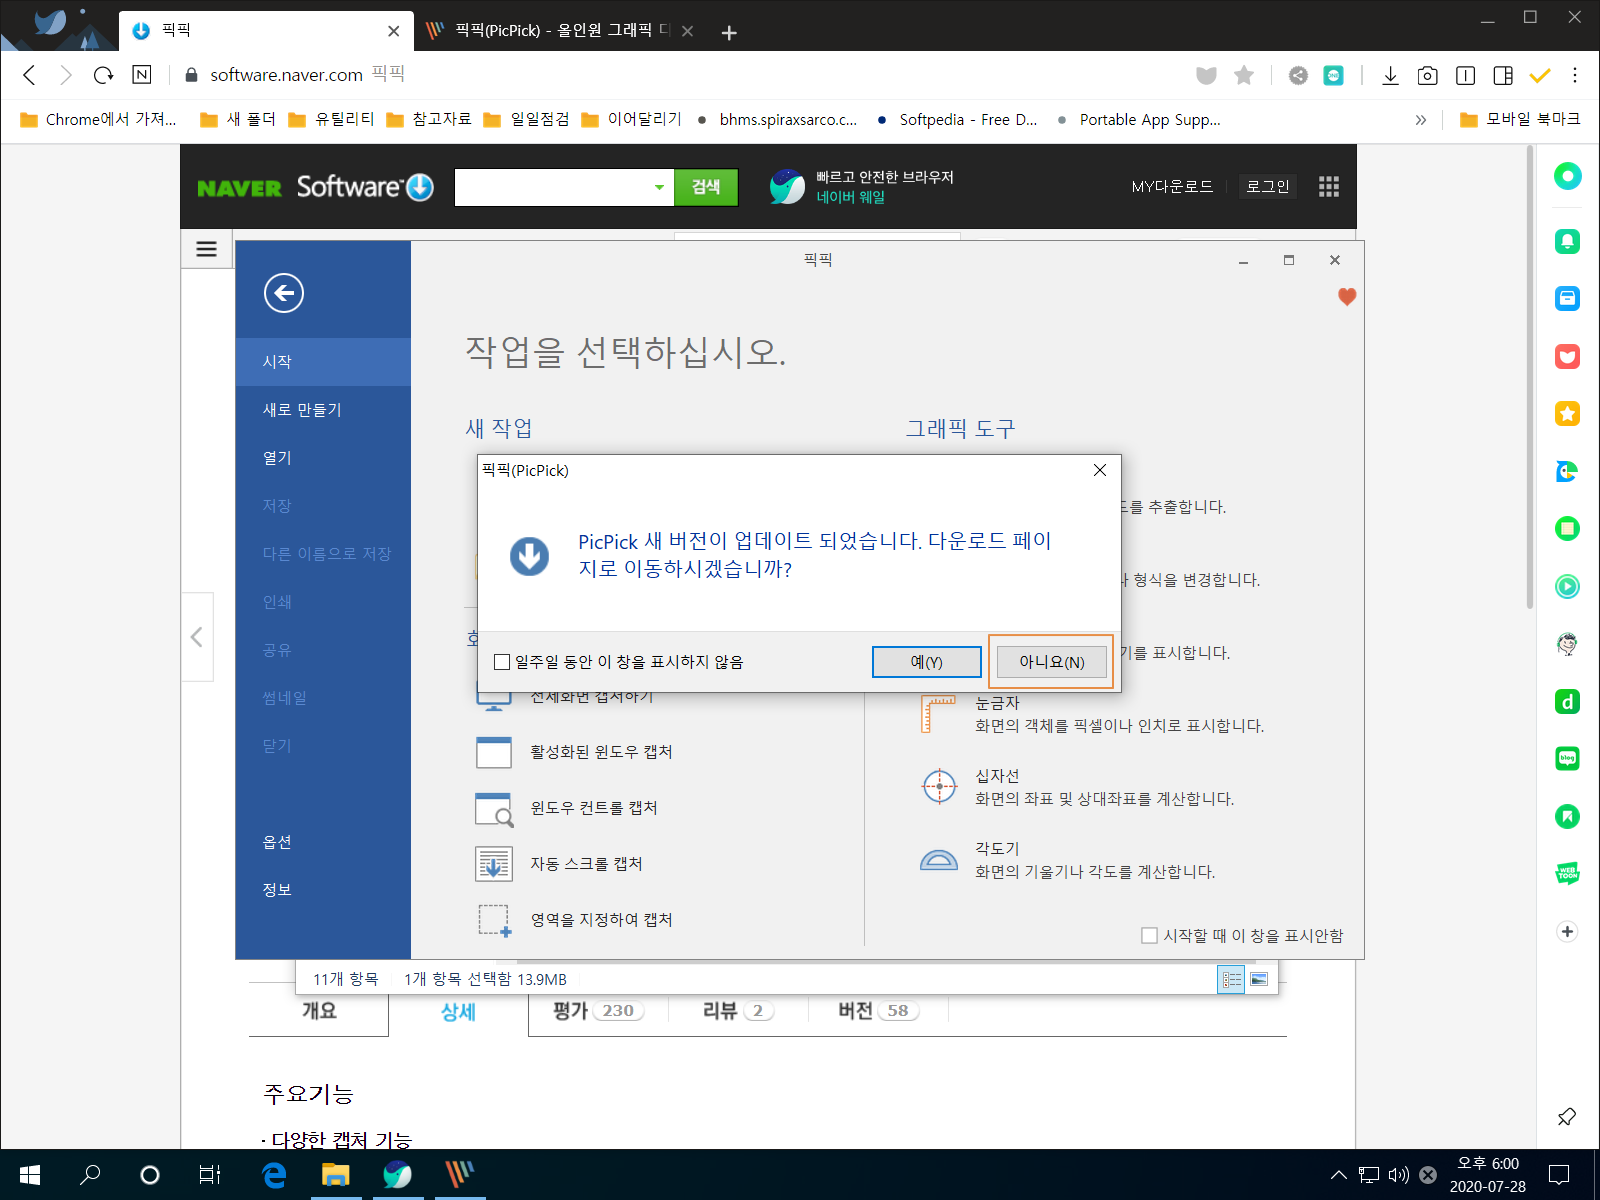
Task: Select 새로 만들기 in the PicPick sidebar
Action: pyautogui.click(x=323, y=410)
